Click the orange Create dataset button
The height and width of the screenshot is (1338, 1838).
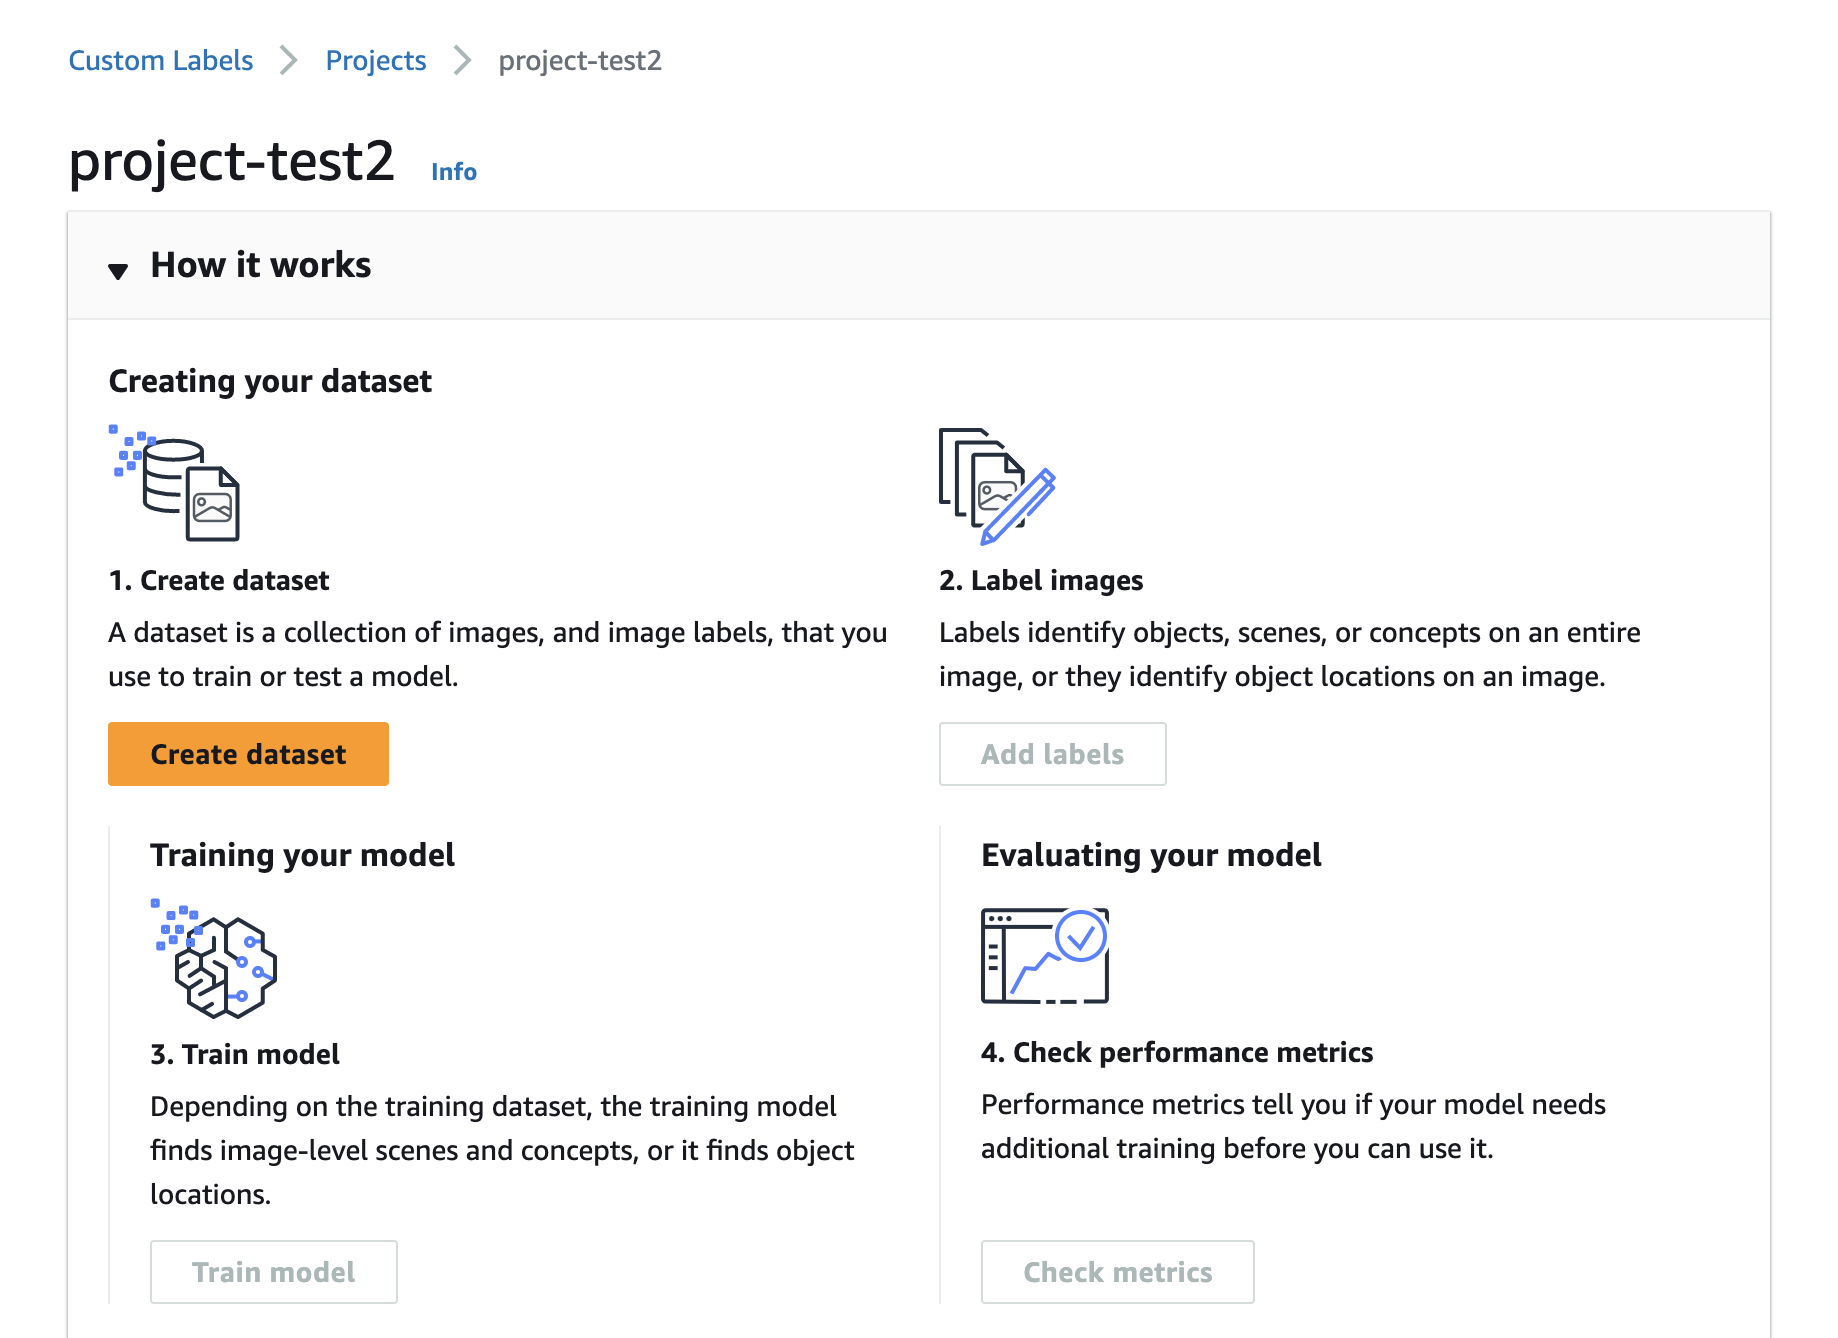click(248, 754)
